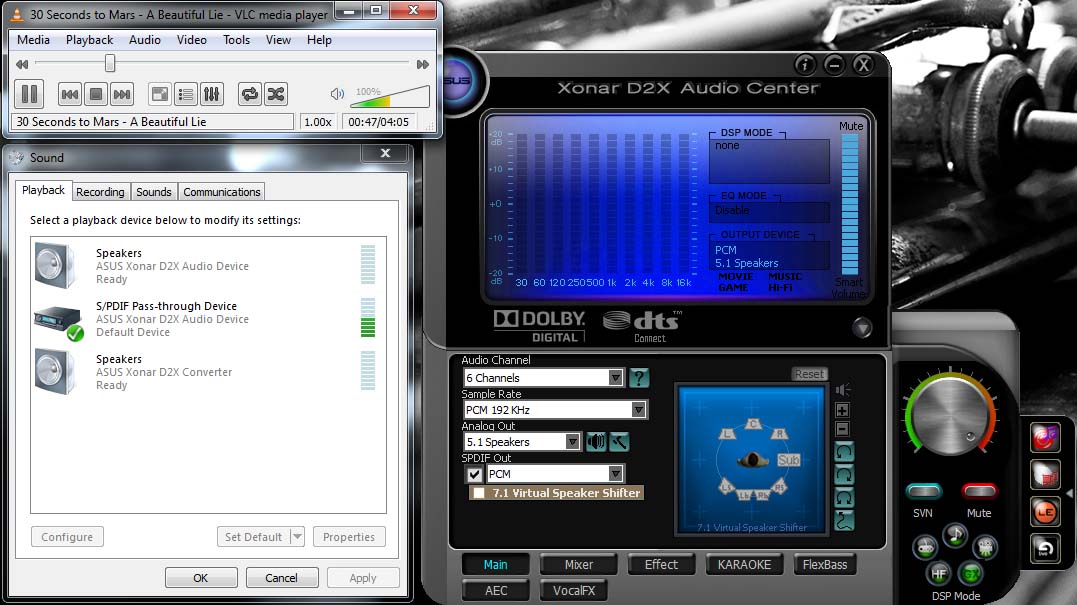Select Speakers ASUS Xonar D2X Audio Device
The image size is (1077, 605).
click(x=208, y=266)
